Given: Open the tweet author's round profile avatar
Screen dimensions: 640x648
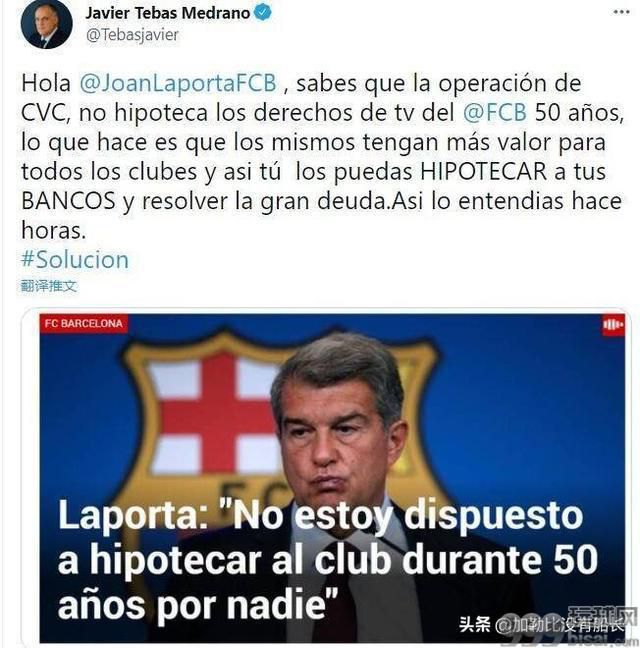Looking at the screenshot, I should (x=46, y=24).
